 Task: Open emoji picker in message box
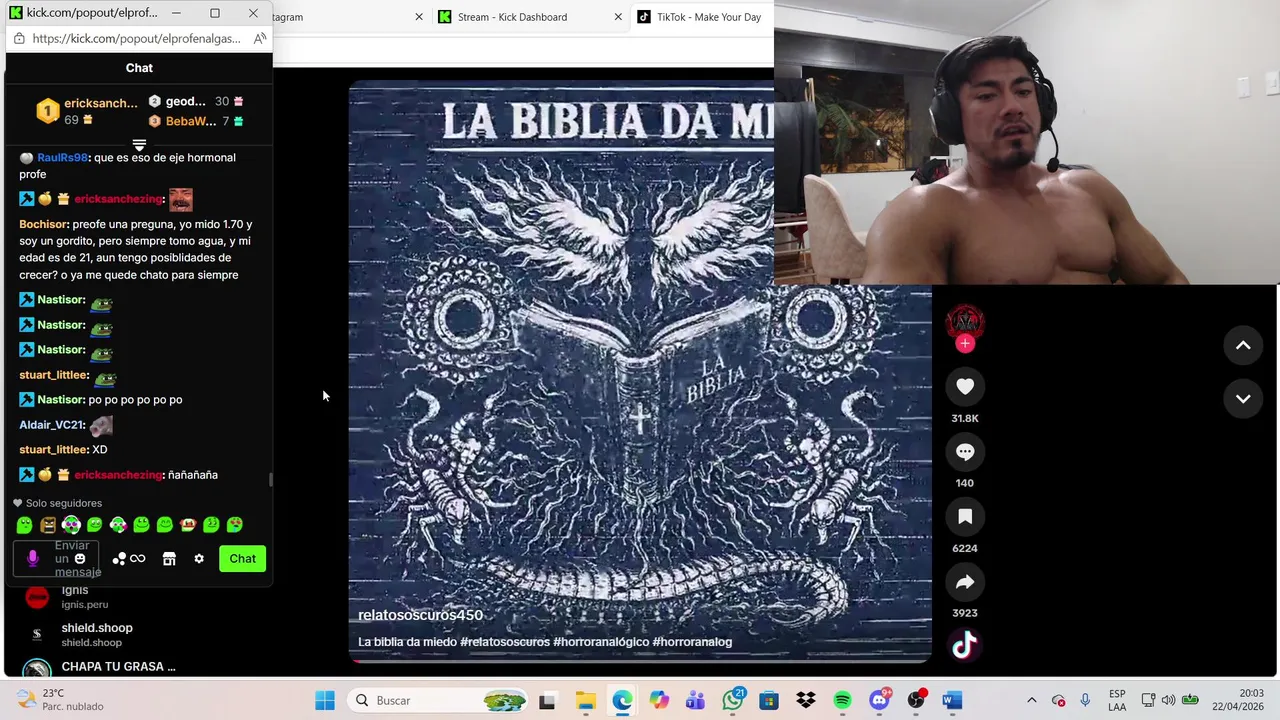coord(80,559)
